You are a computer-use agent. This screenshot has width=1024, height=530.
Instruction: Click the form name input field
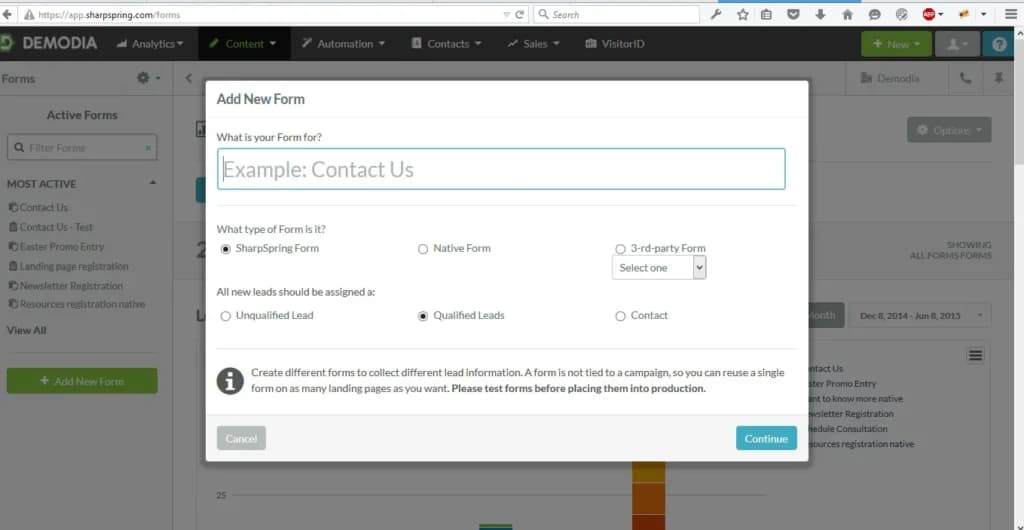(501, 169)
